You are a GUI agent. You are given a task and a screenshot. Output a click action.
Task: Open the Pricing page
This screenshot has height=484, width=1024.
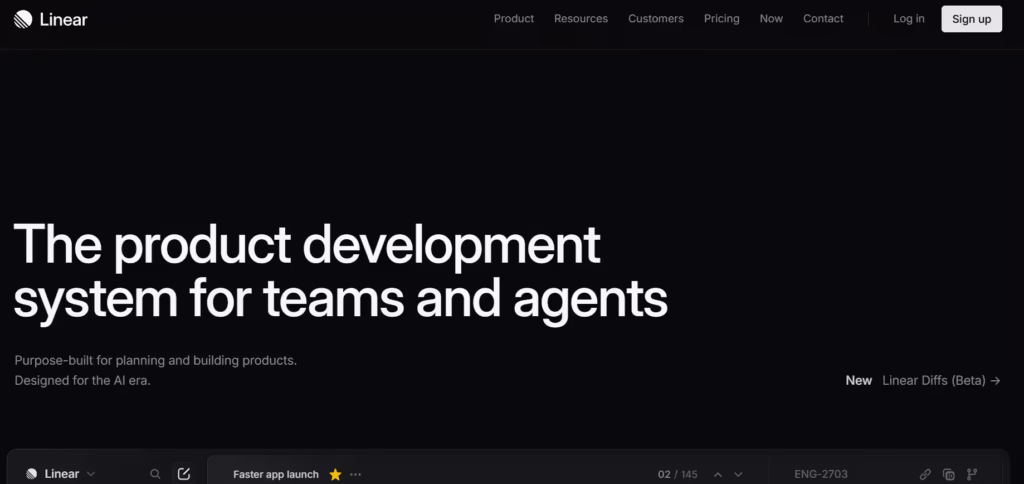coord(722,19)
